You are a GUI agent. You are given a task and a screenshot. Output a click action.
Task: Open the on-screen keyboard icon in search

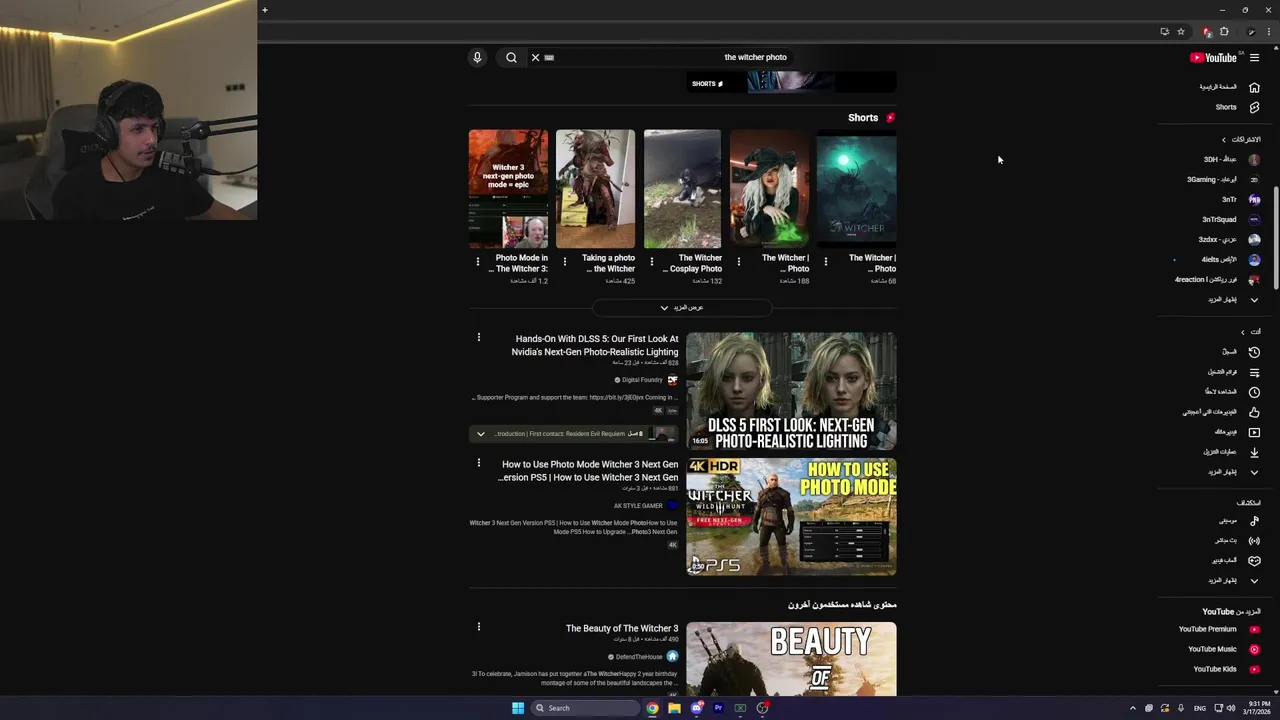(x=549, y=57)
